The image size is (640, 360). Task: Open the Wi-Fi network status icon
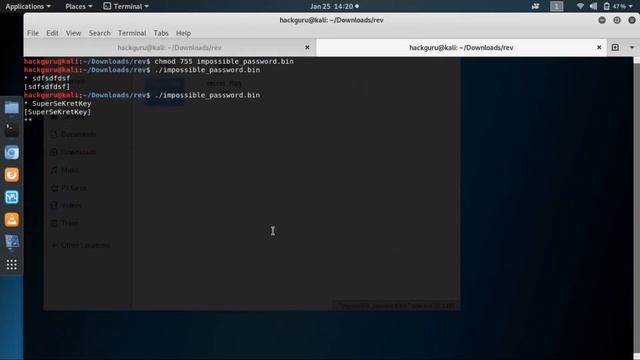click(580, 6)
